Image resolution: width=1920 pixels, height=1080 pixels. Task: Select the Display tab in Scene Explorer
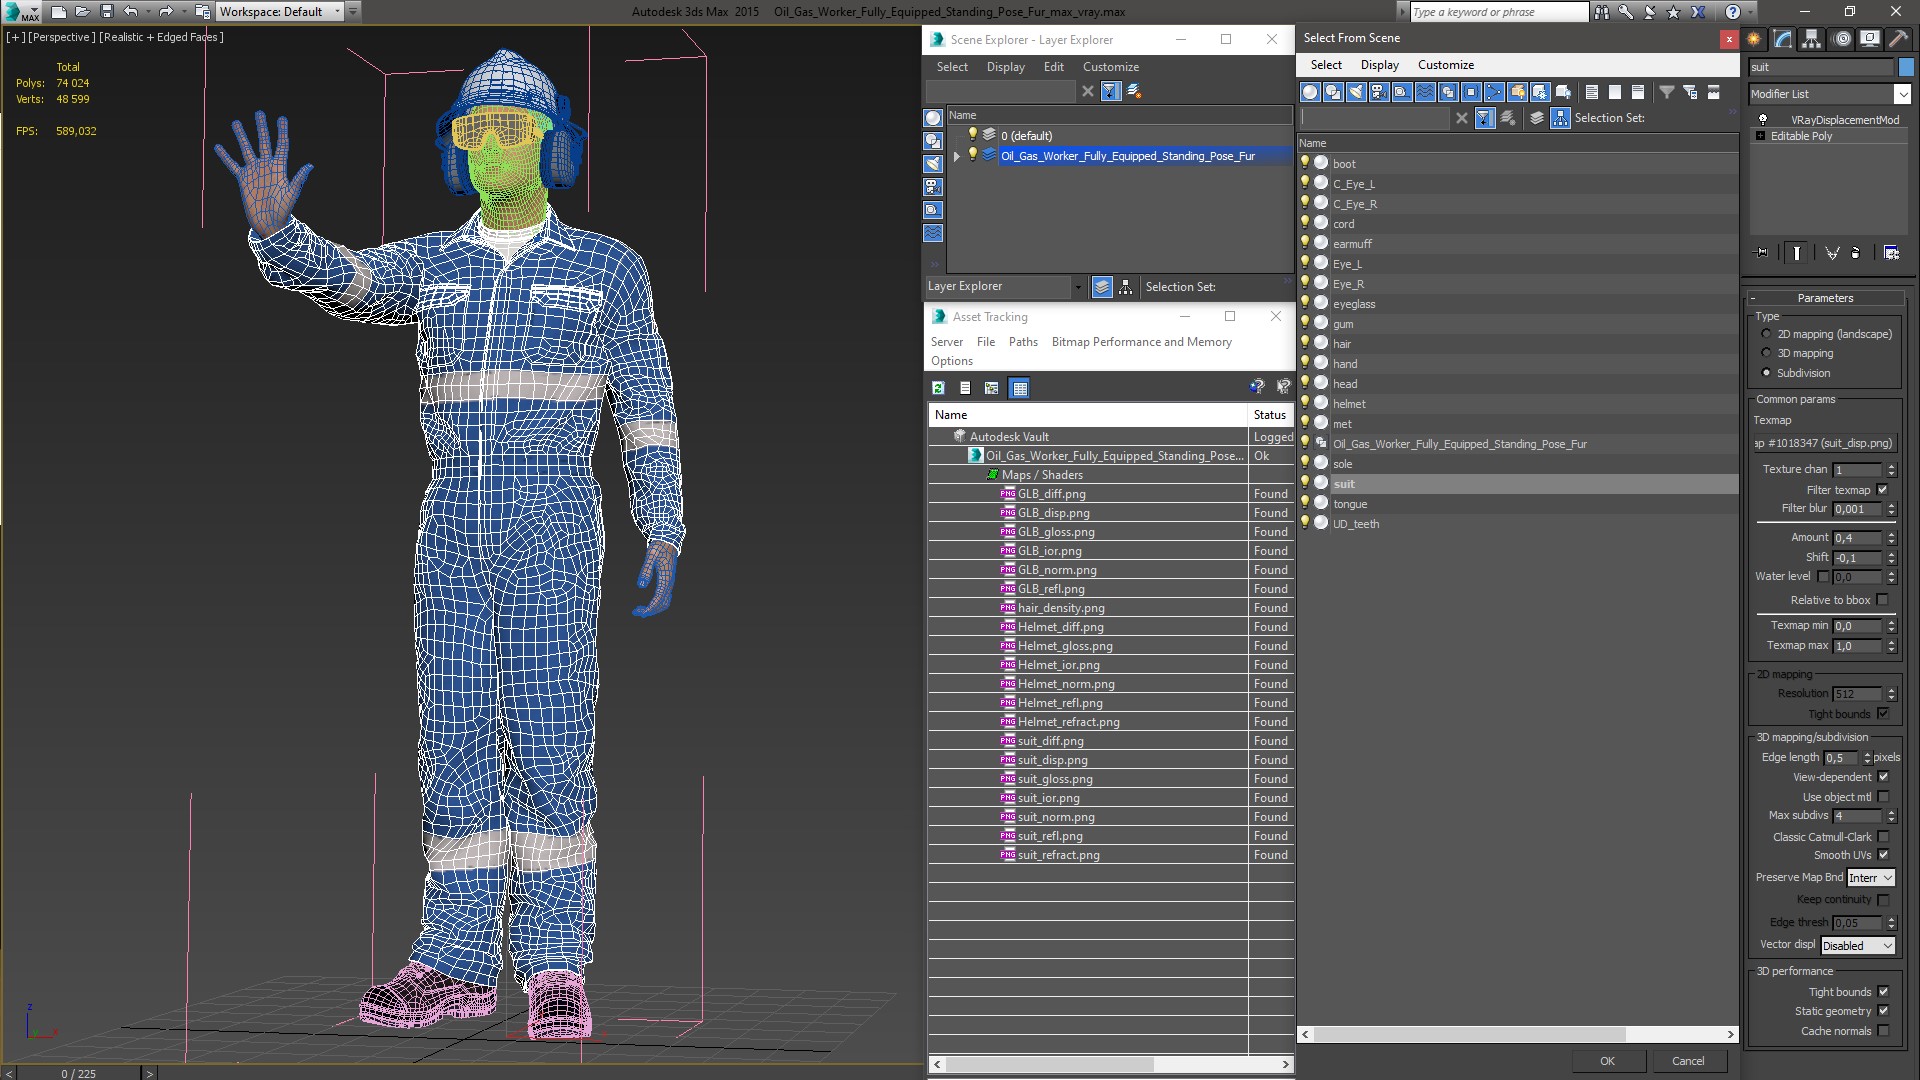click(1005, 66)
